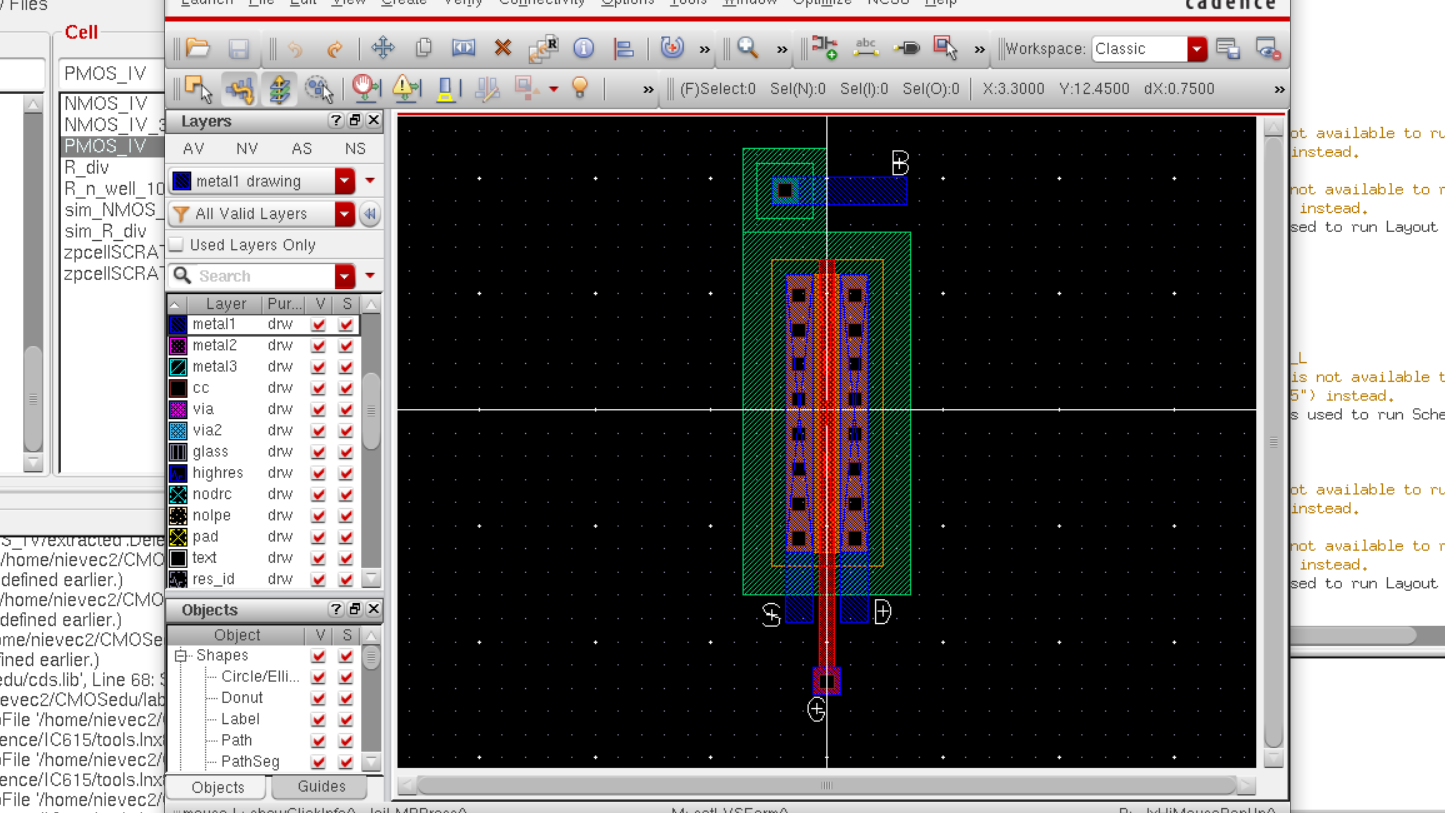This screenshot has width=1445, height=813.
Task: Open the Properties info icon
Action: click(583, 48)
